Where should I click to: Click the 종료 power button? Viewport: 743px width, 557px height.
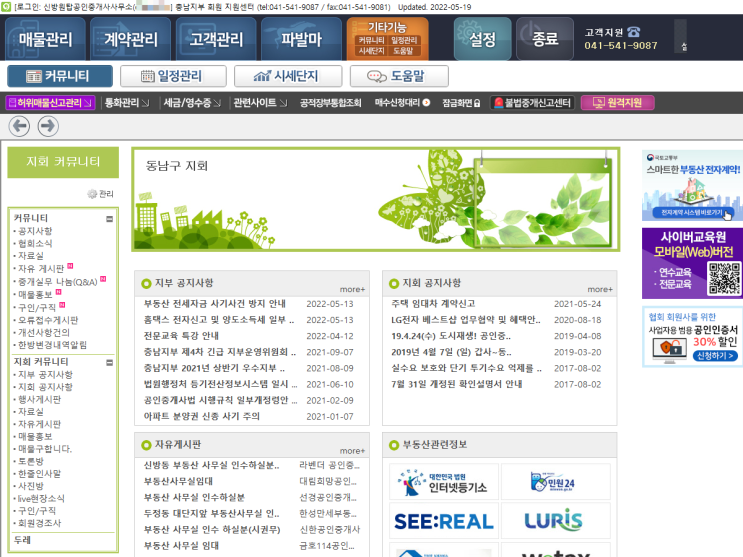coord(545,38)
